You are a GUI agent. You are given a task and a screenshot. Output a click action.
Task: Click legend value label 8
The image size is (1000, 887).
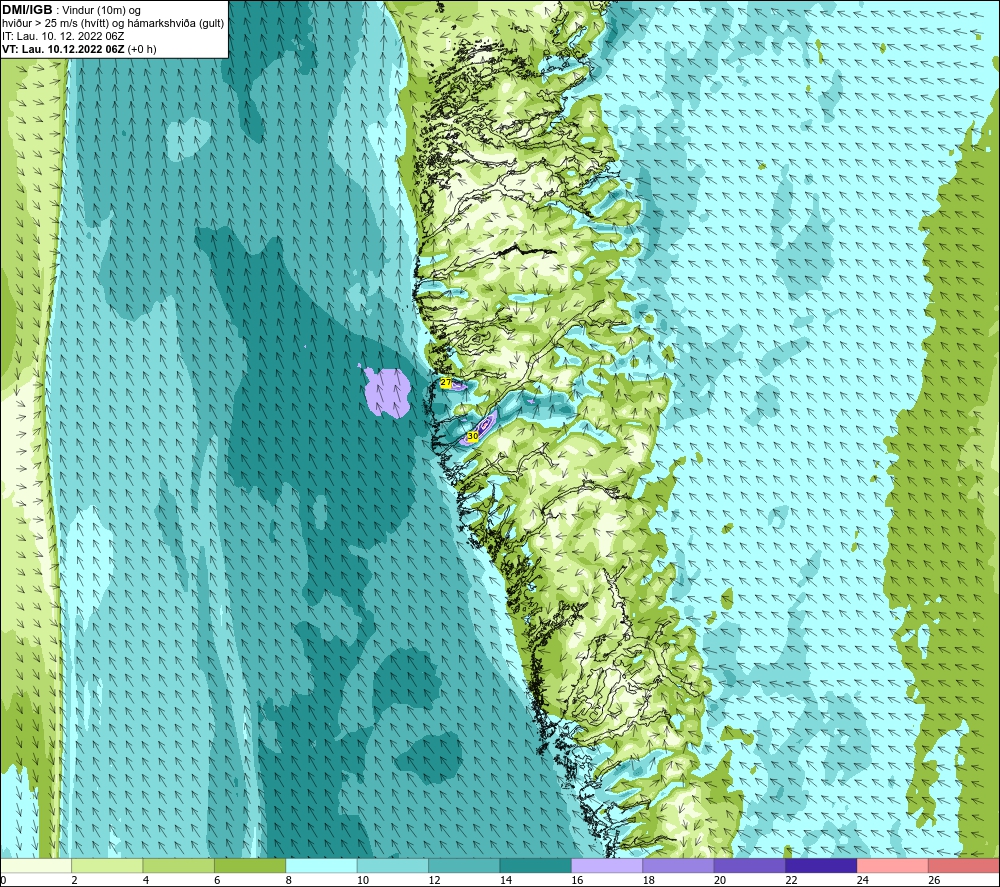pos(289,880)
